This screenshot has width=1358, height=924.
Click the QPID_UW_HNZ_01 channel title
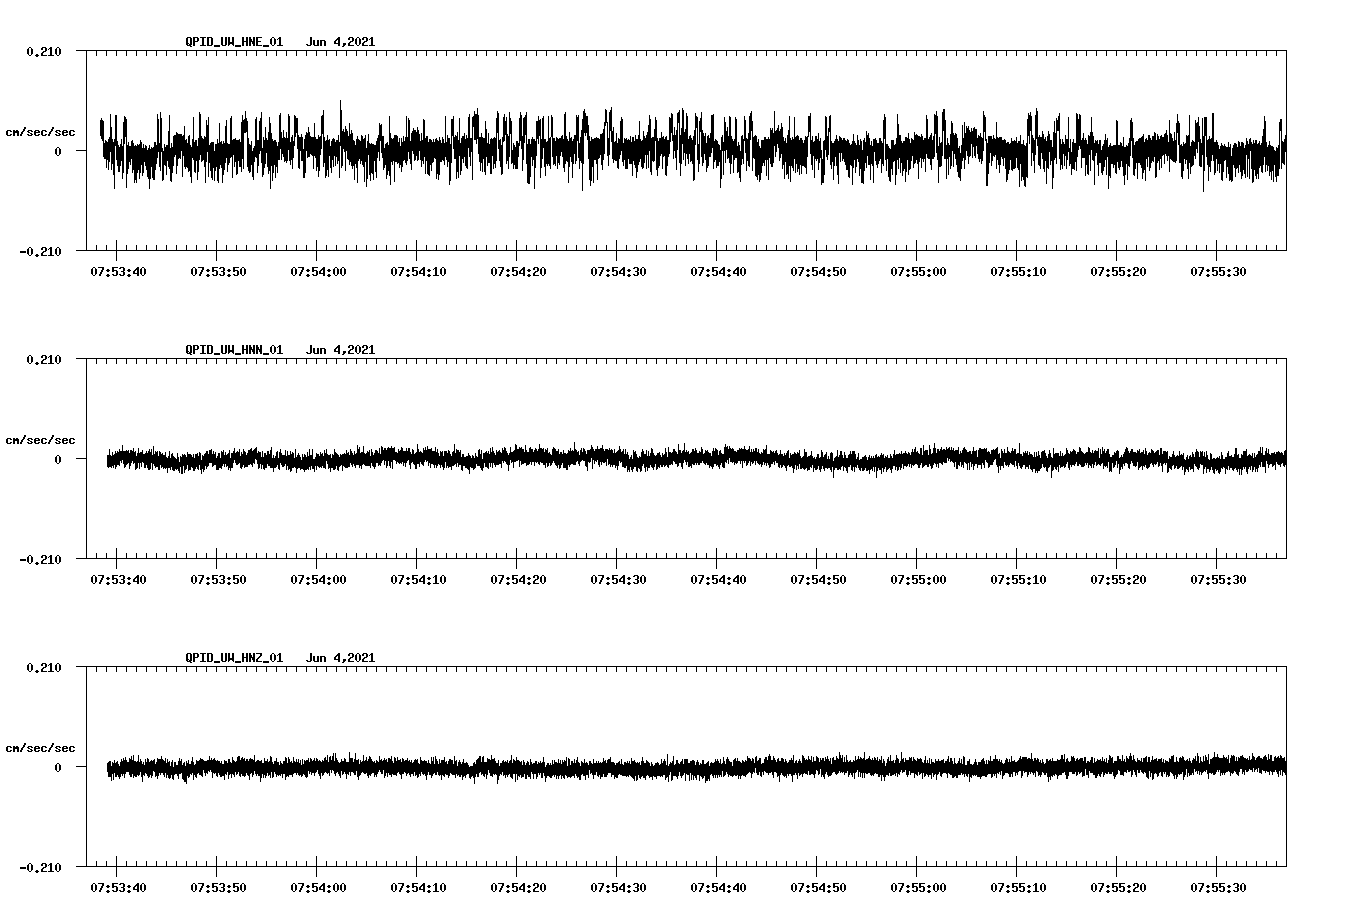point(234,658)
